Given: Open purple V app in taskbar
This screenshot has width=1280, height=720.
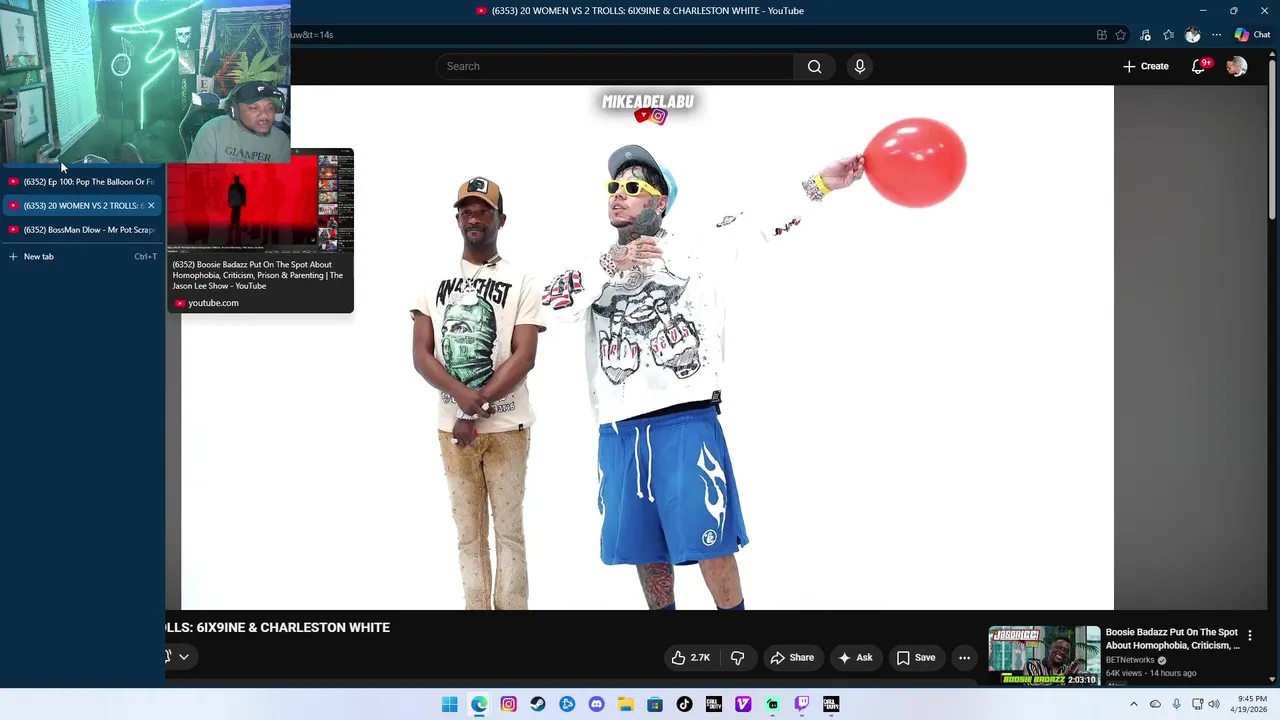Looking at the screenshot, I should click(x=743, y=704).
